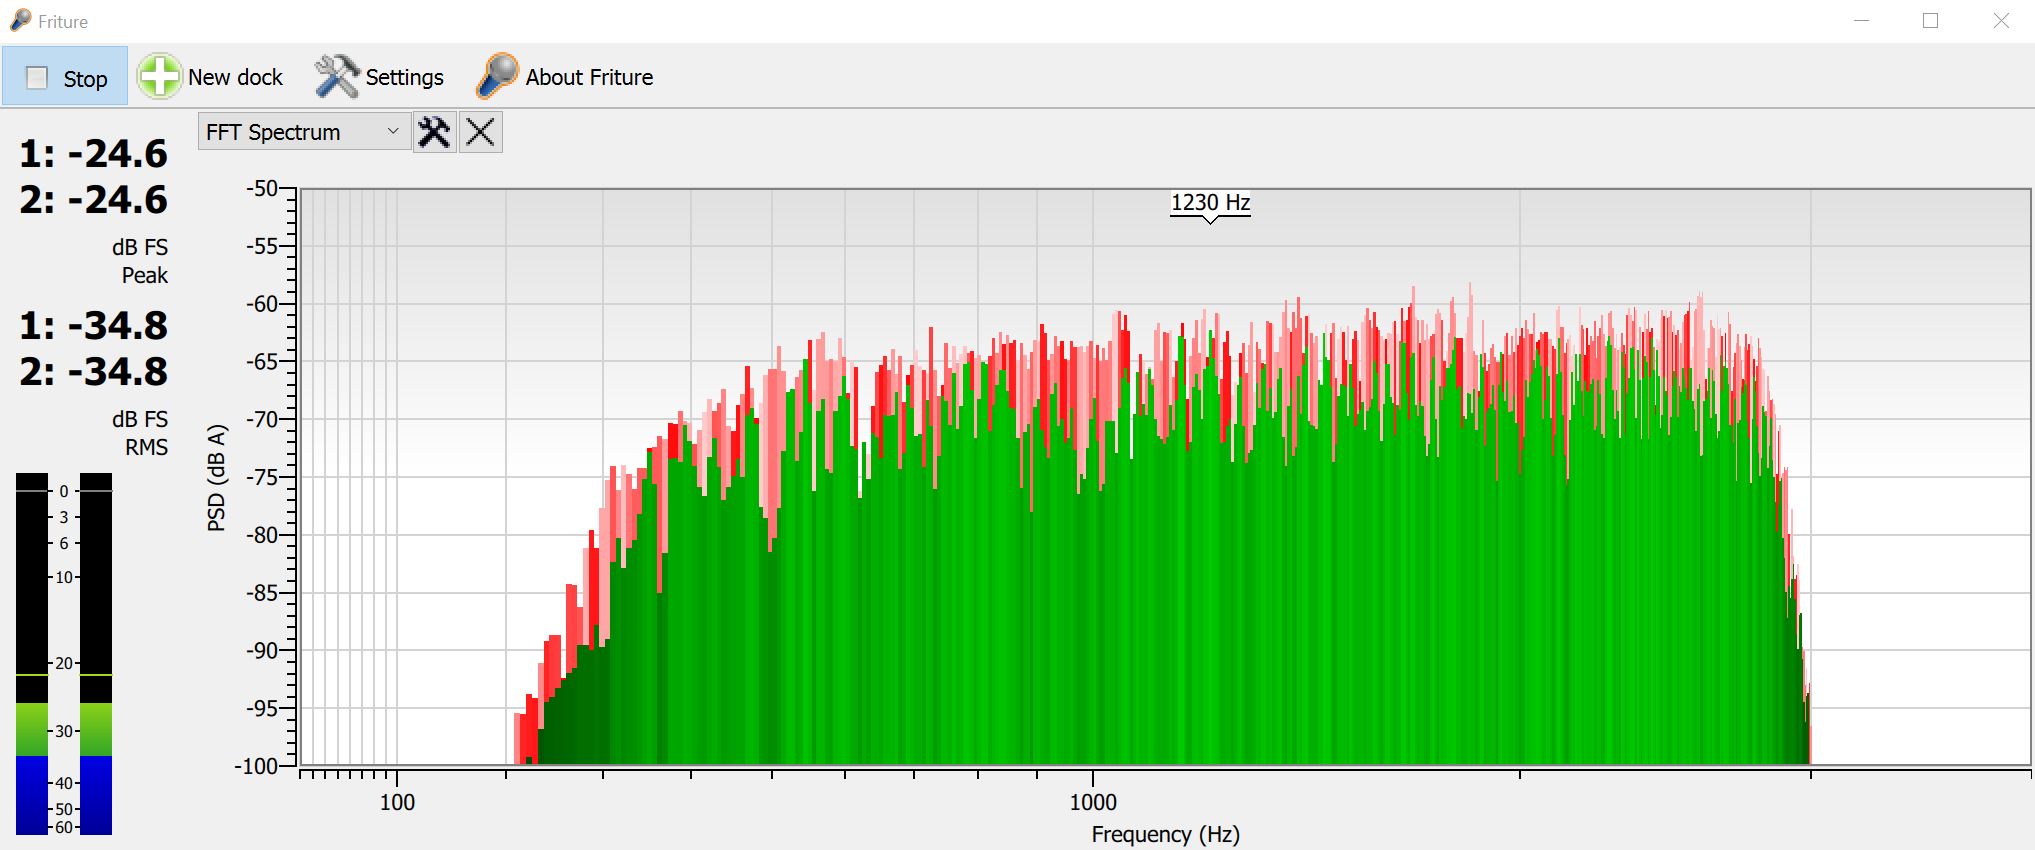The image size is (2035, 850).
Task: Expand the FFT Spectrum widget dropdown
Action: pos(392,132)
